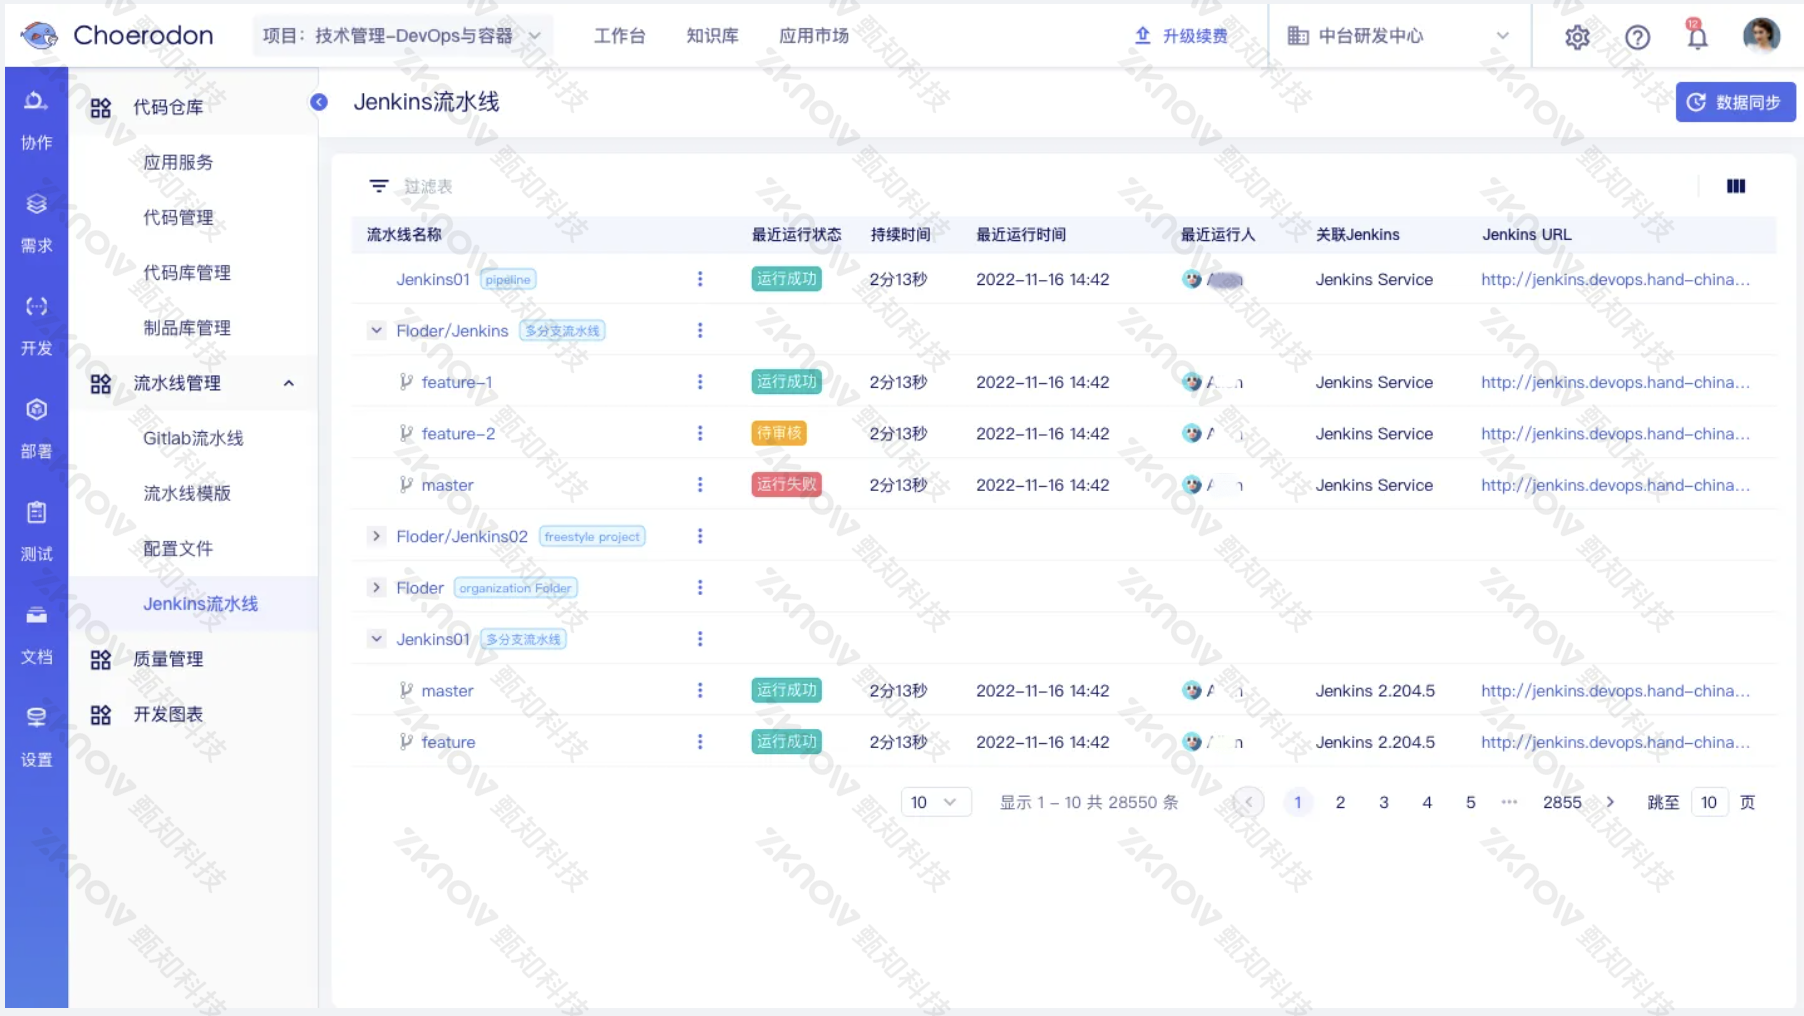The width and height of the screenshot is (1804, 1016).
Task: Open the 设置 section in the left rail
Action: (x=36, y=737)
